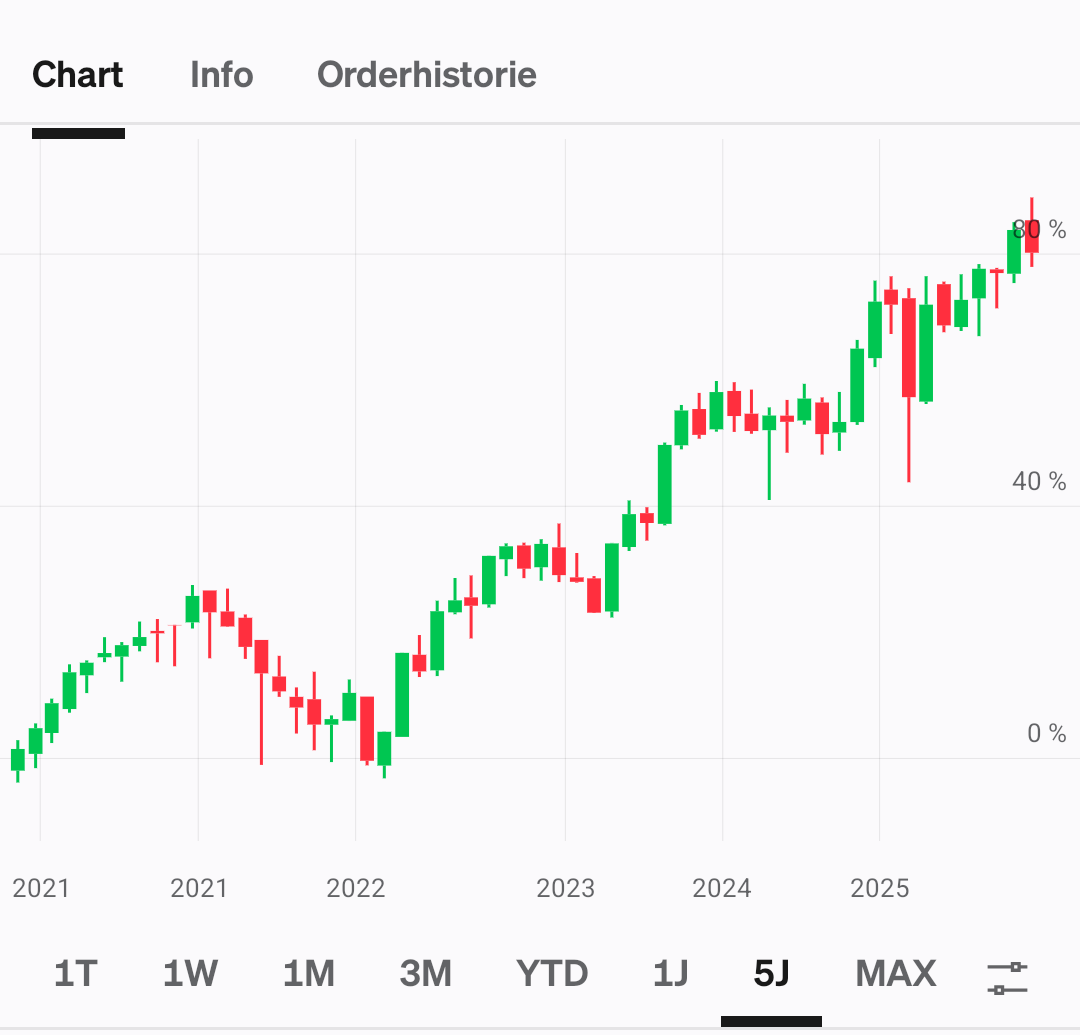This screenshot has width=1080, height=1035.
Task: Display the MAX time range
Action: pos(896,973)
